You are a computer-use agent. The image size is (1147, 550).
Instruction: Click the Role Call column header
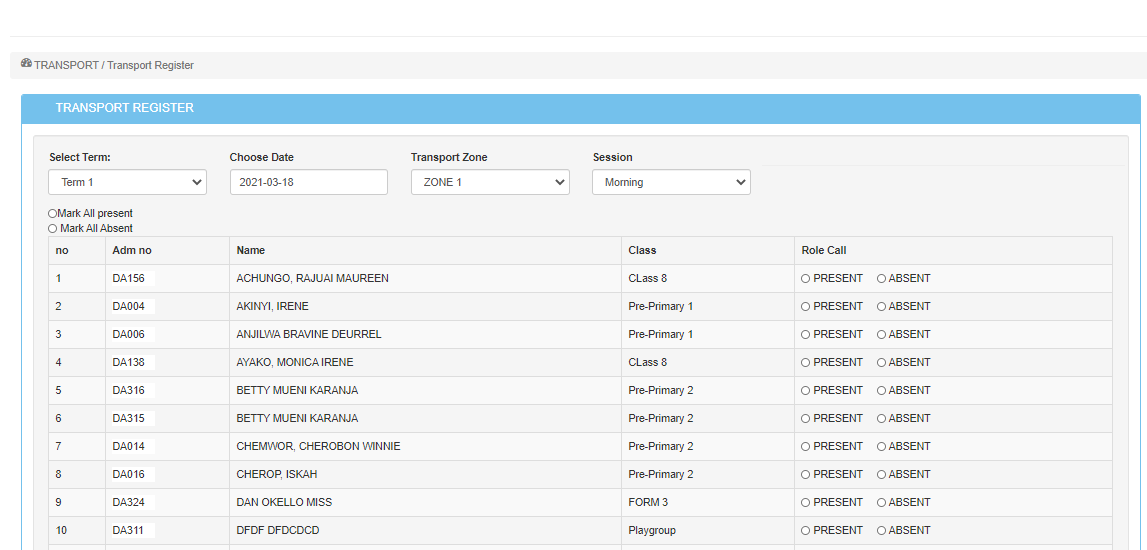[824, 250]
